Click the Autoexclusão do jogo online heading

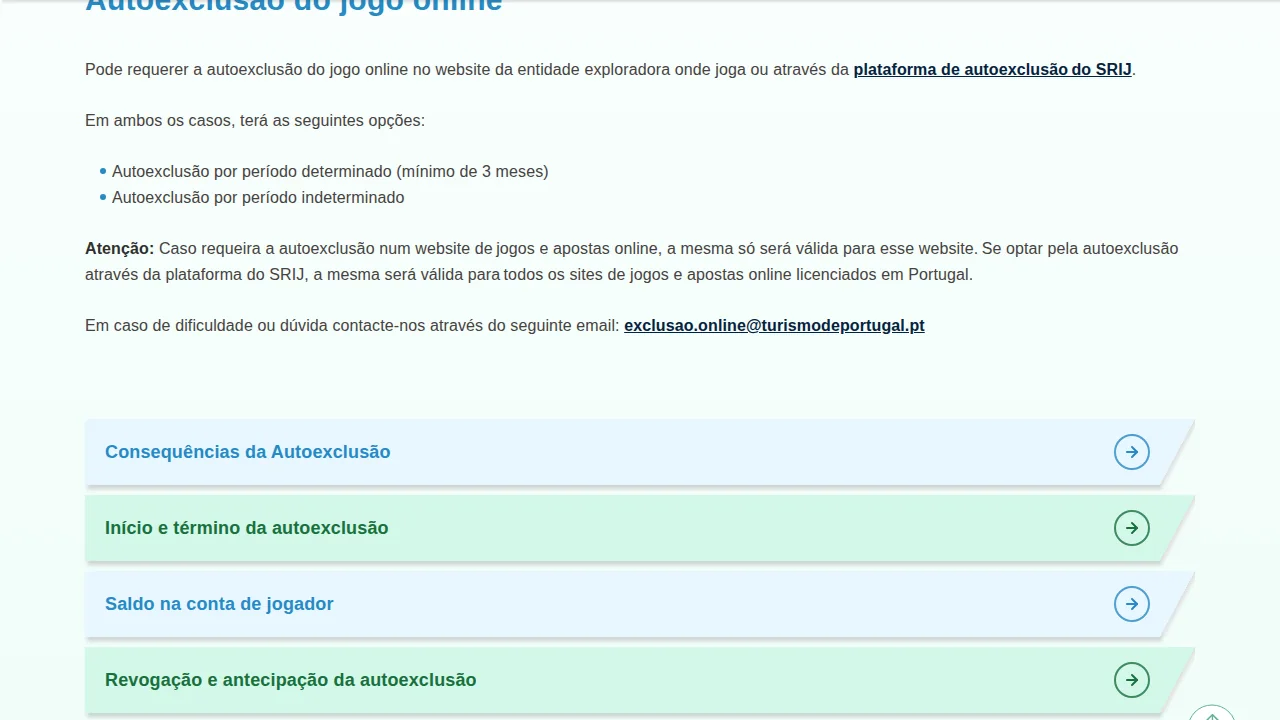[x=293, y=6]
